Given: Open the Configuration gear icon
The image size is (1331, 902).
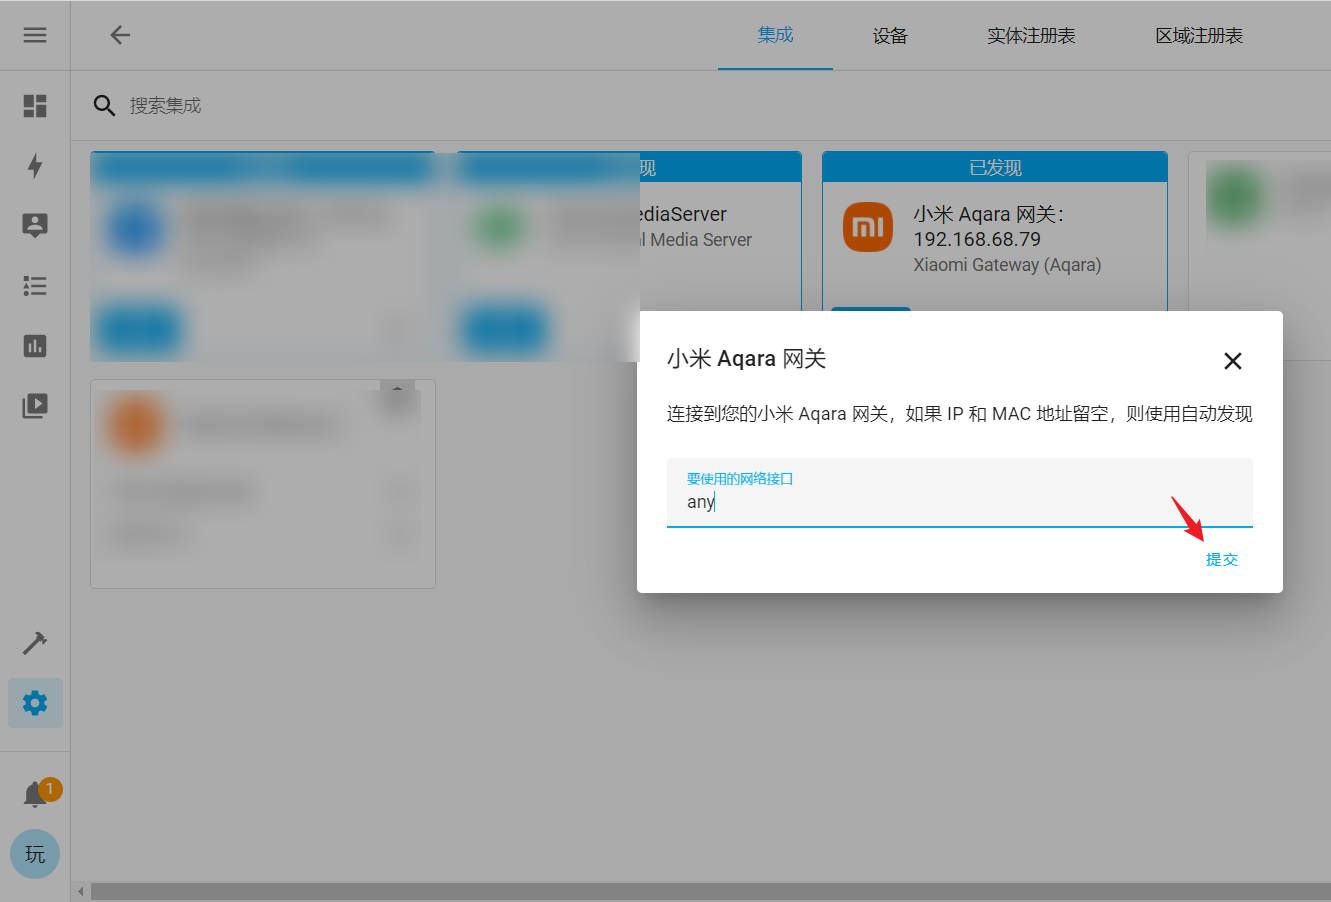Looking at the screenshot, I should [x=35, y=703].
